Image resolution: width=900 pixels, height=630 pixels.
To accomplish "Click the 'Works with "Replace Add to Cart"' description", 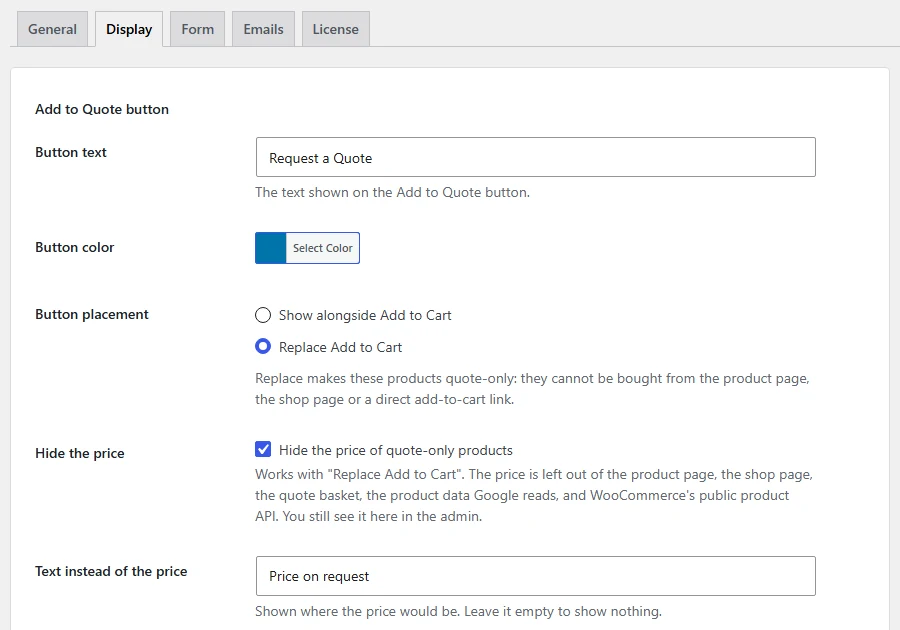I will click(534, 495).
